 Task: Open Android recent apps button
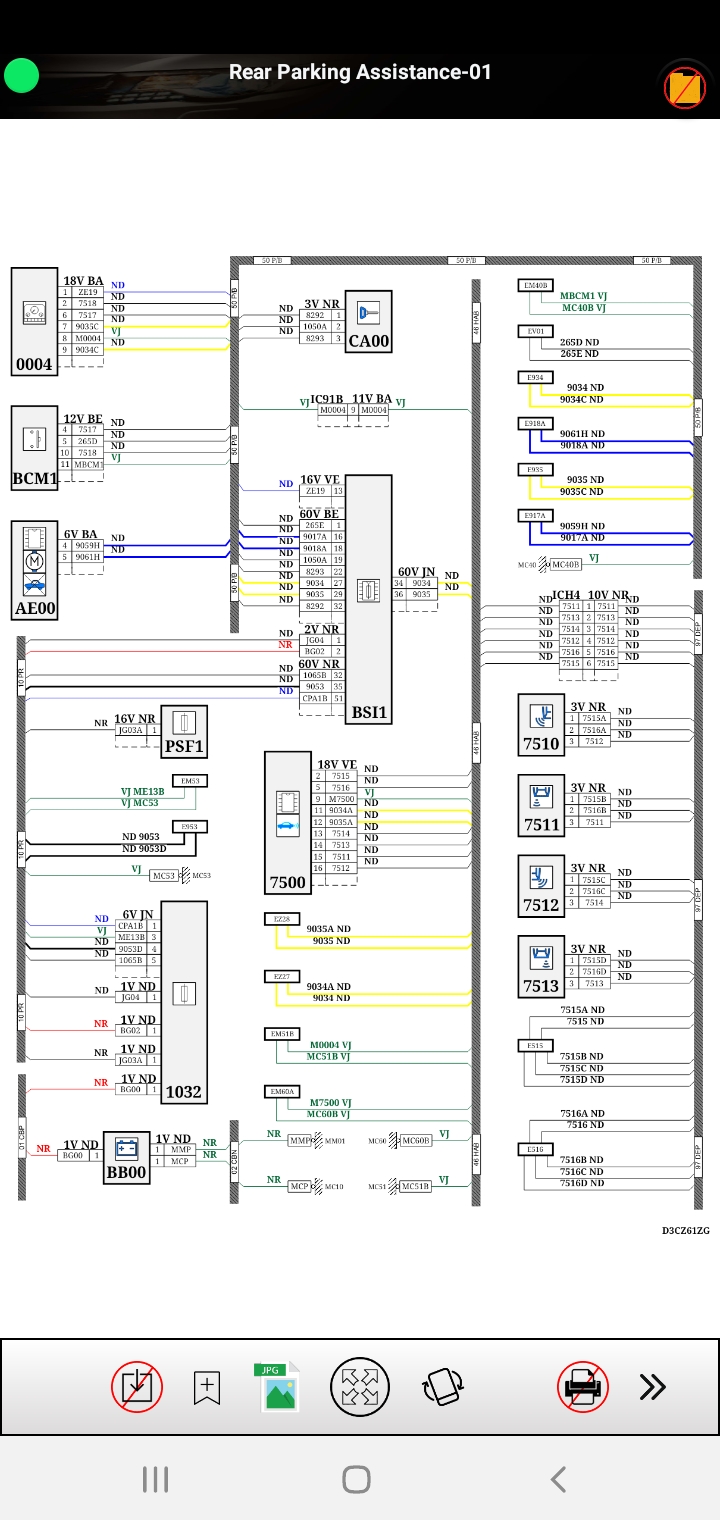pos(156,1479)
